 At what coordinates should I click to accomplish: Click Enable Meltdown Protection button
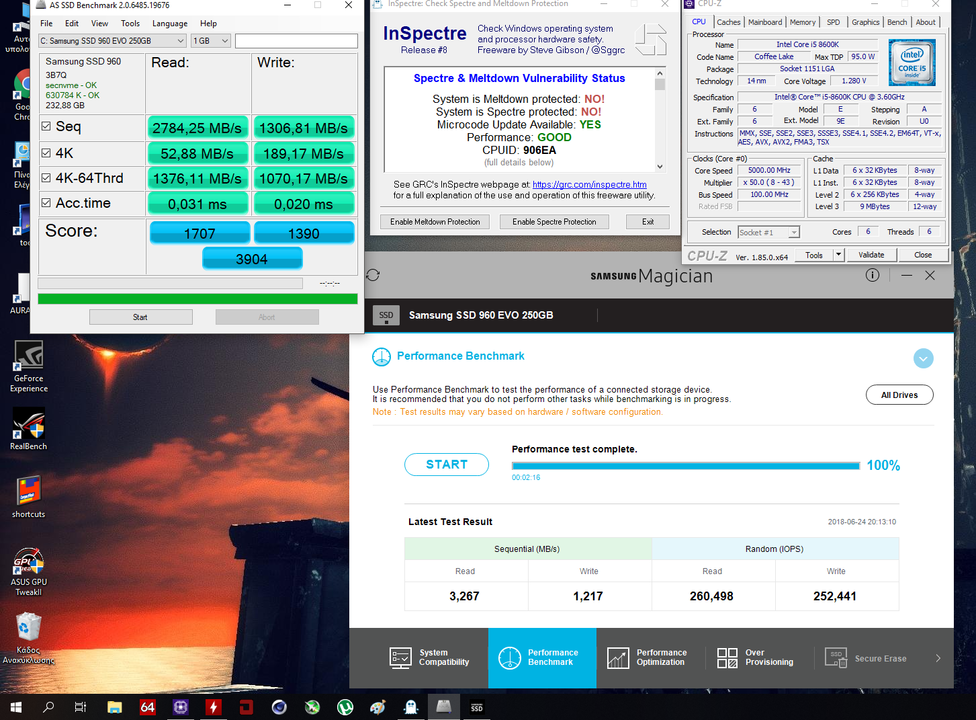pyautogui.click(x=435, y=222)
